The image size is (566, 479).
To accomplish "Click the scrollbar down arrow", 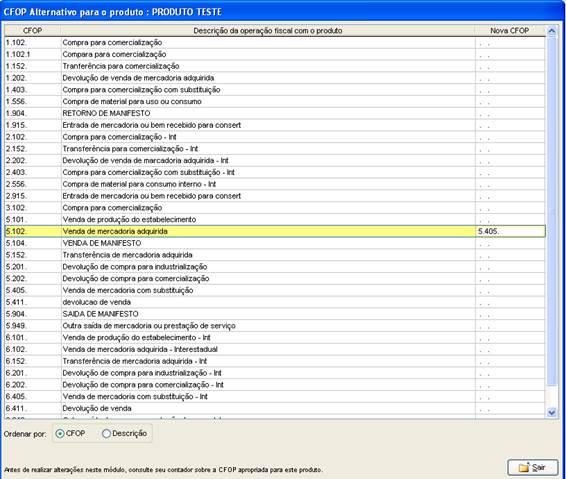I will click(551, 412).
